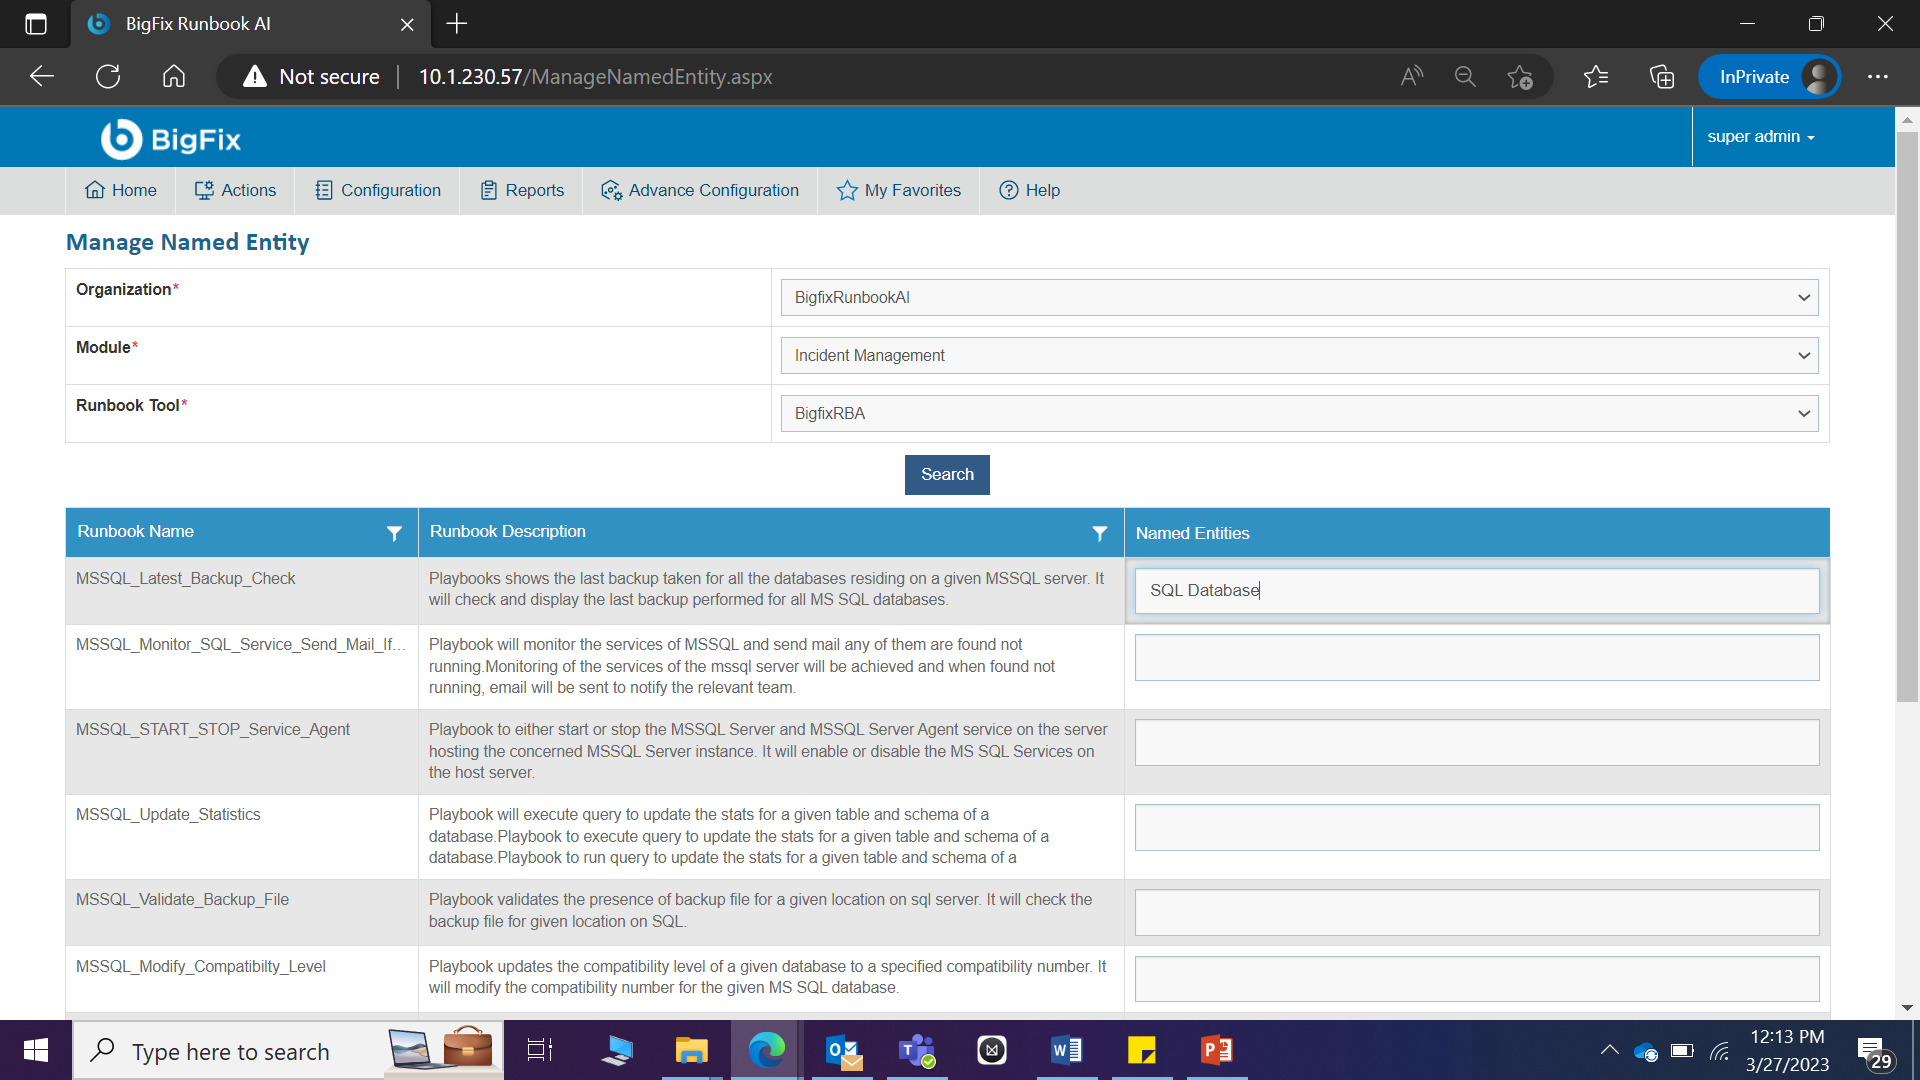Open the super admin user menu
The image size is (1920, 1080).
click(x=1760, y=137)
